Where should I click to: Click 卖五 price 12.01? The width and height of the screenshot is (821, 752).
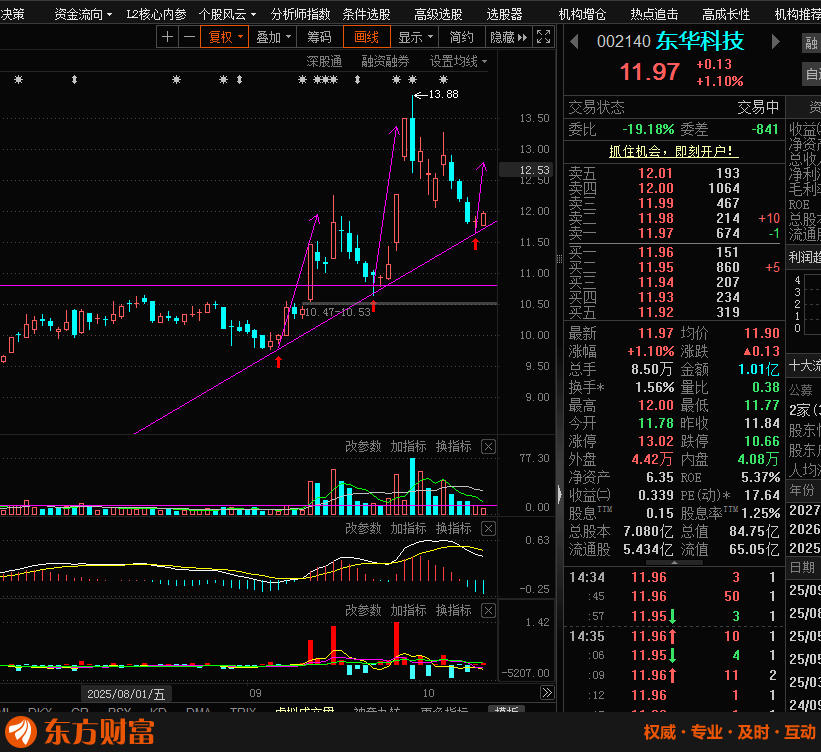(x=656, y=173)
